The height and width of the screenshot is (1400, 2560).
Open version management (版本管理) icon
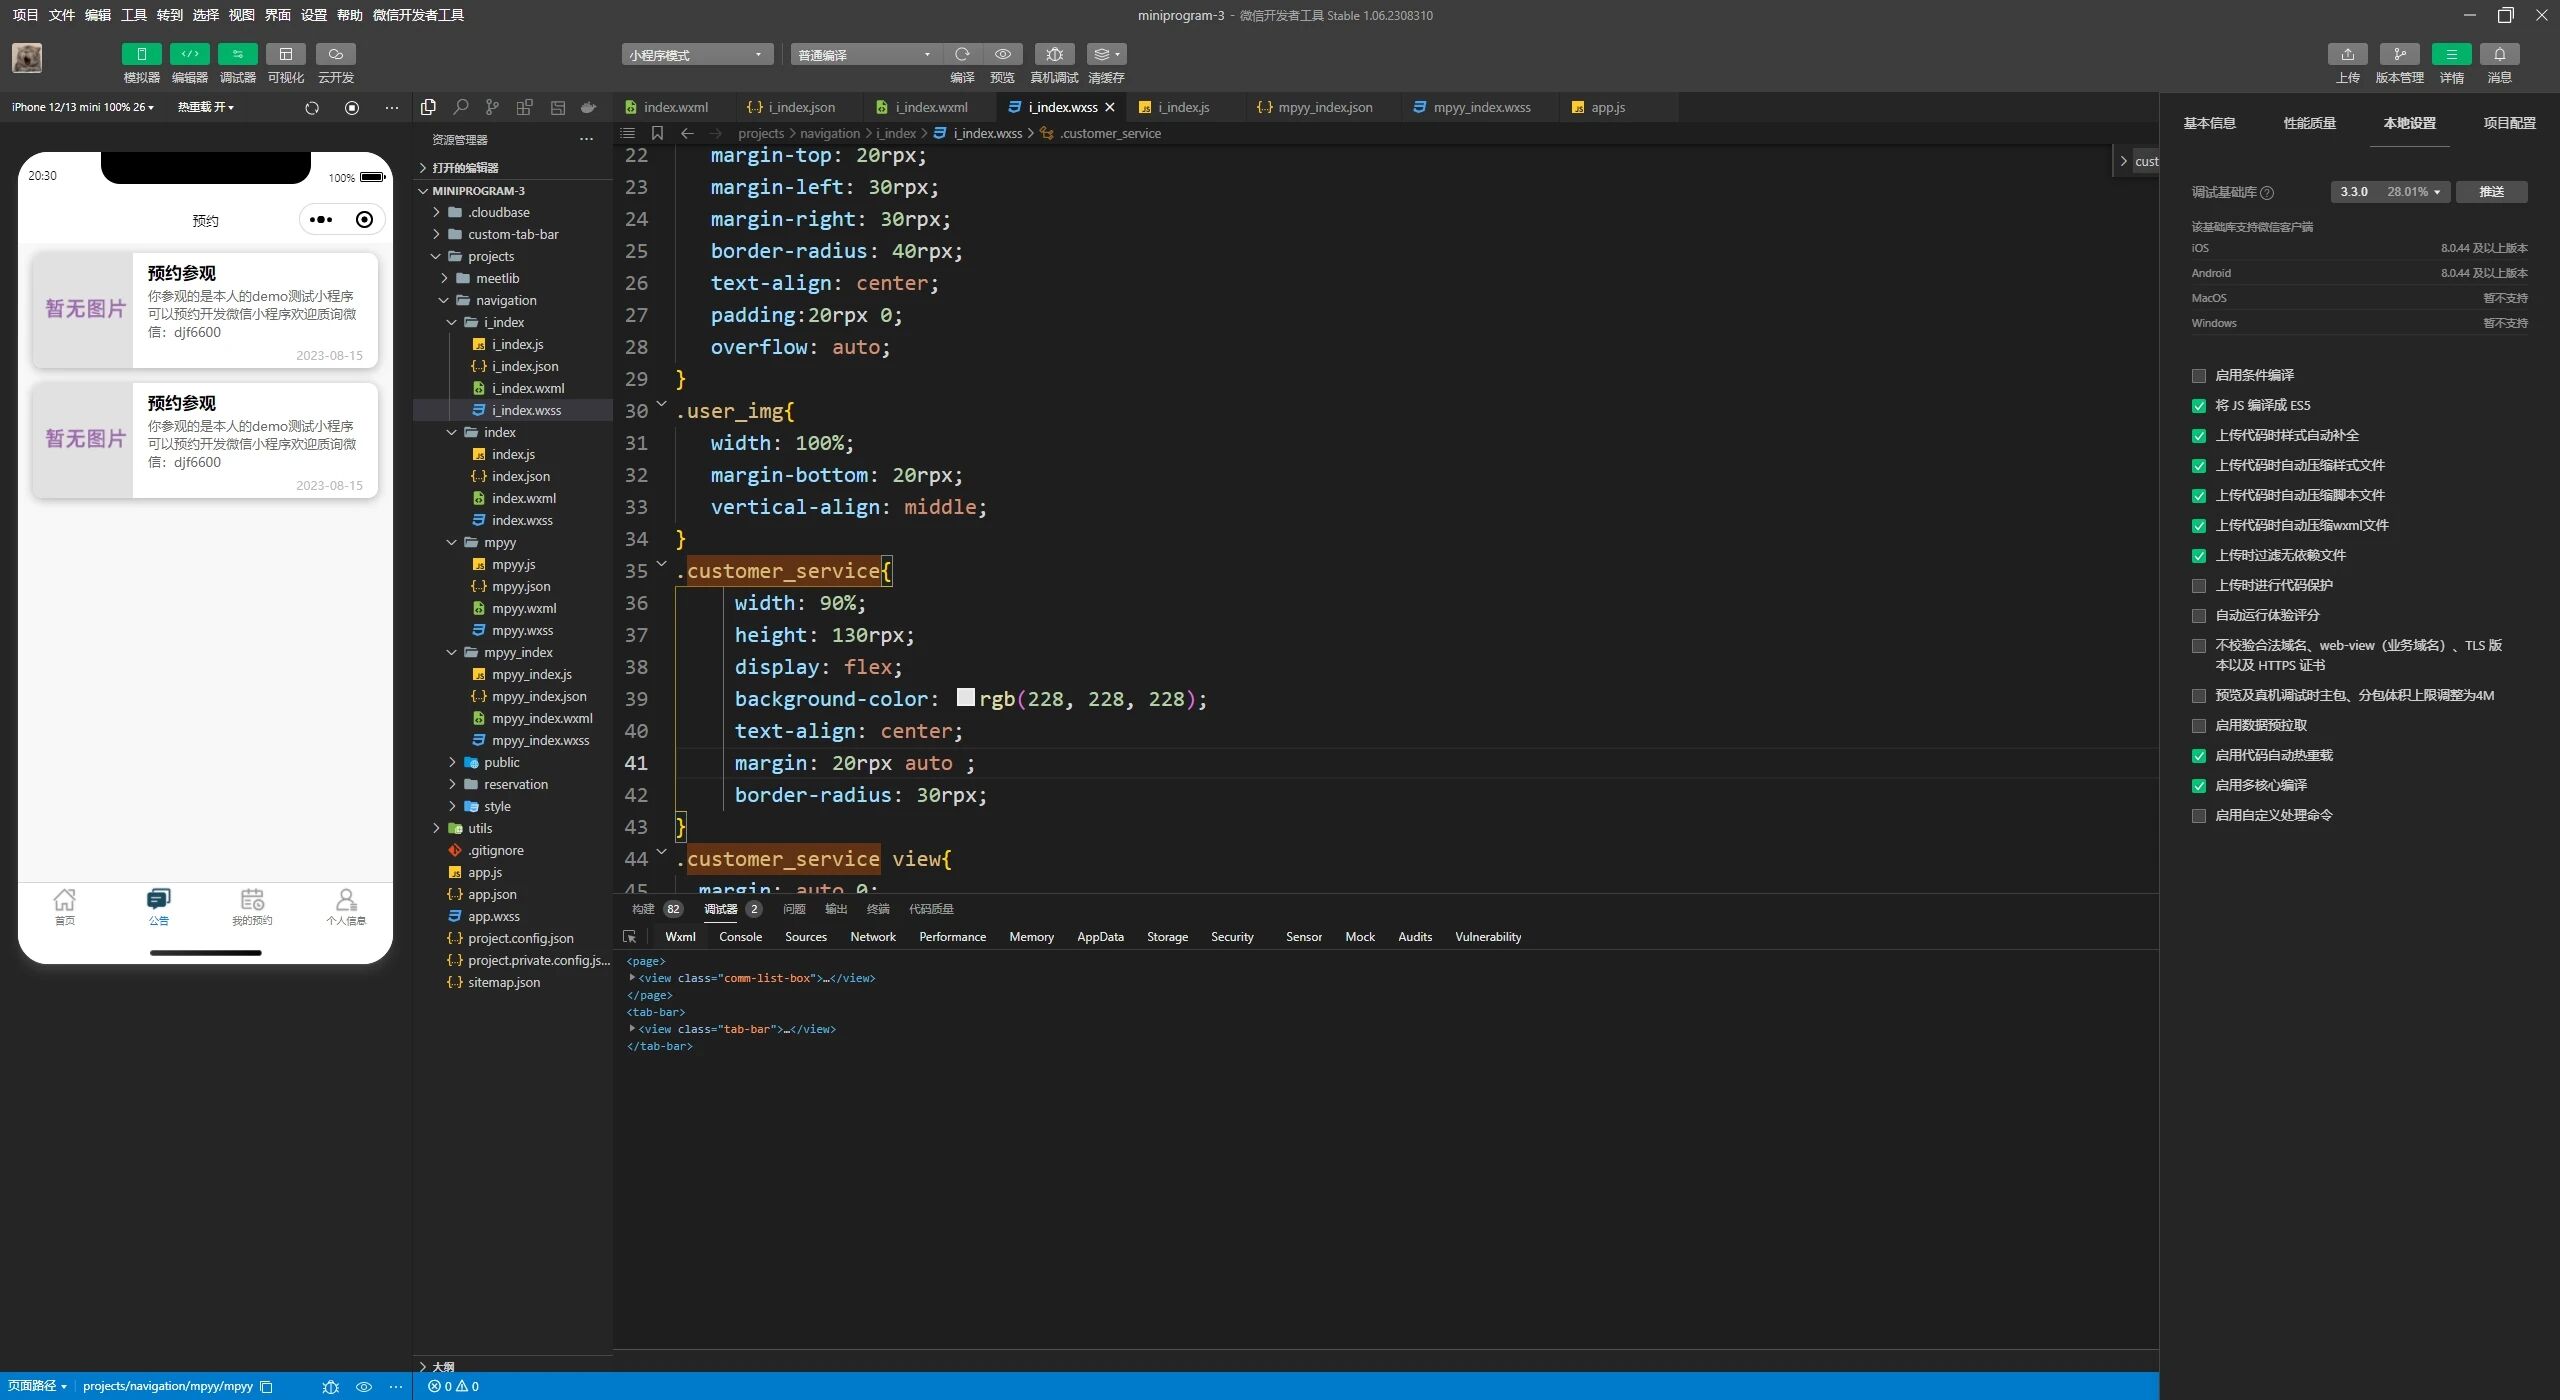[2399, 54]
